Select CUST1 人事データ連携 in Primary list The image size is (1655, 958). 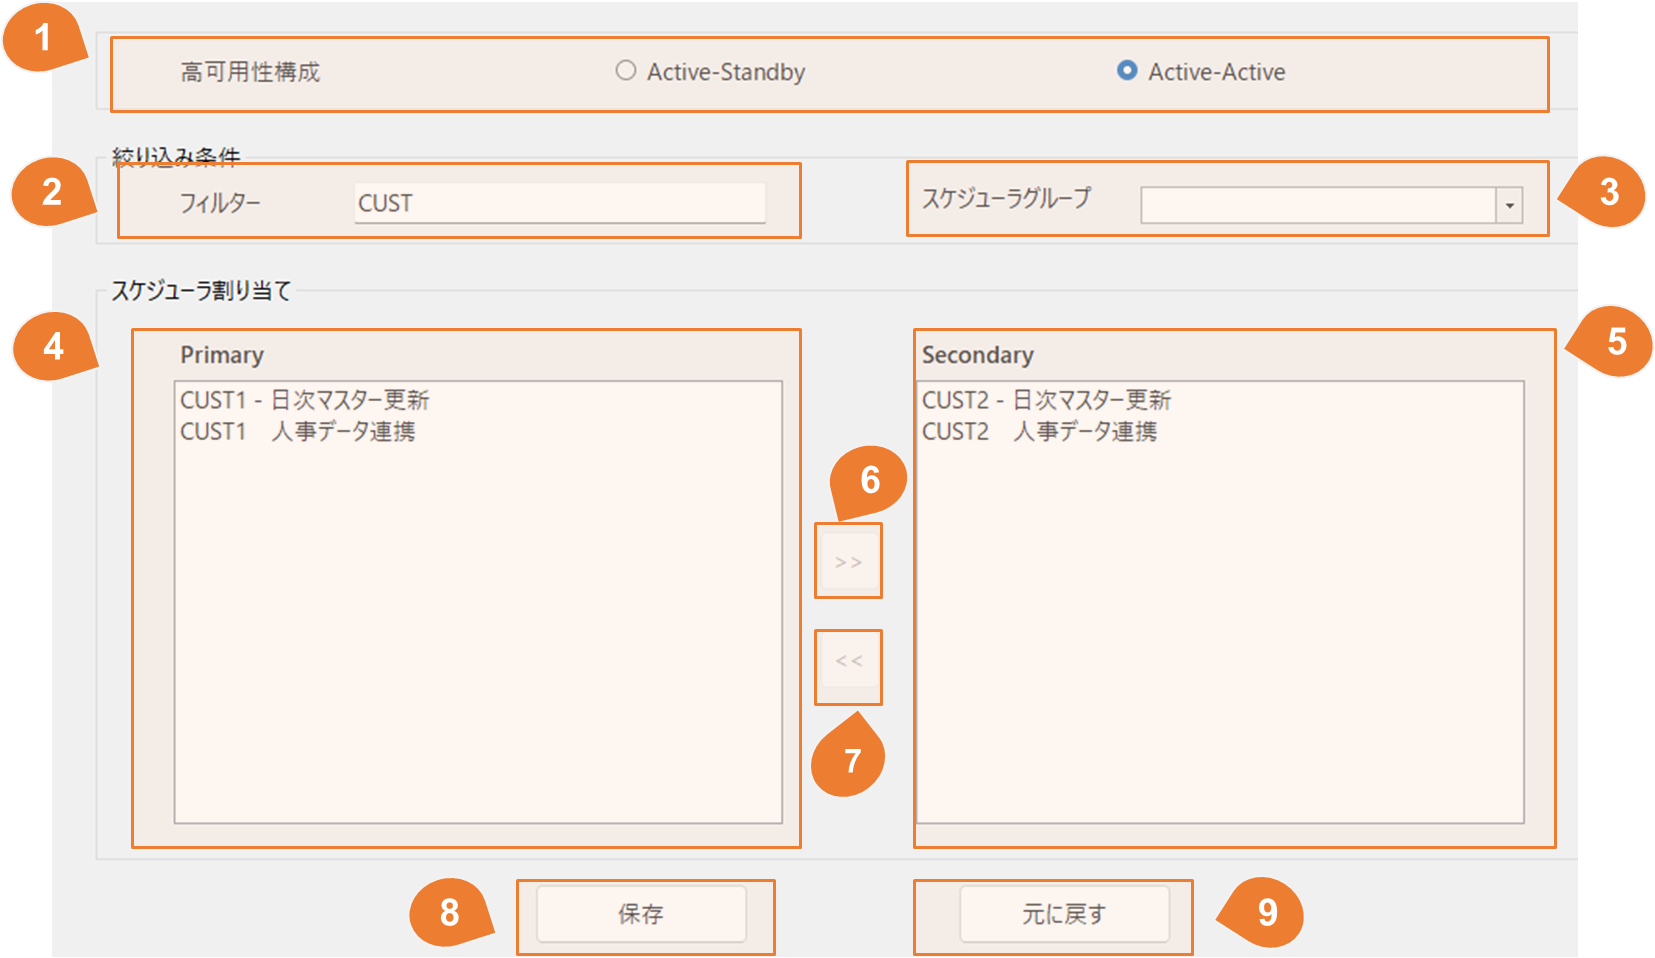click(298, 431)
